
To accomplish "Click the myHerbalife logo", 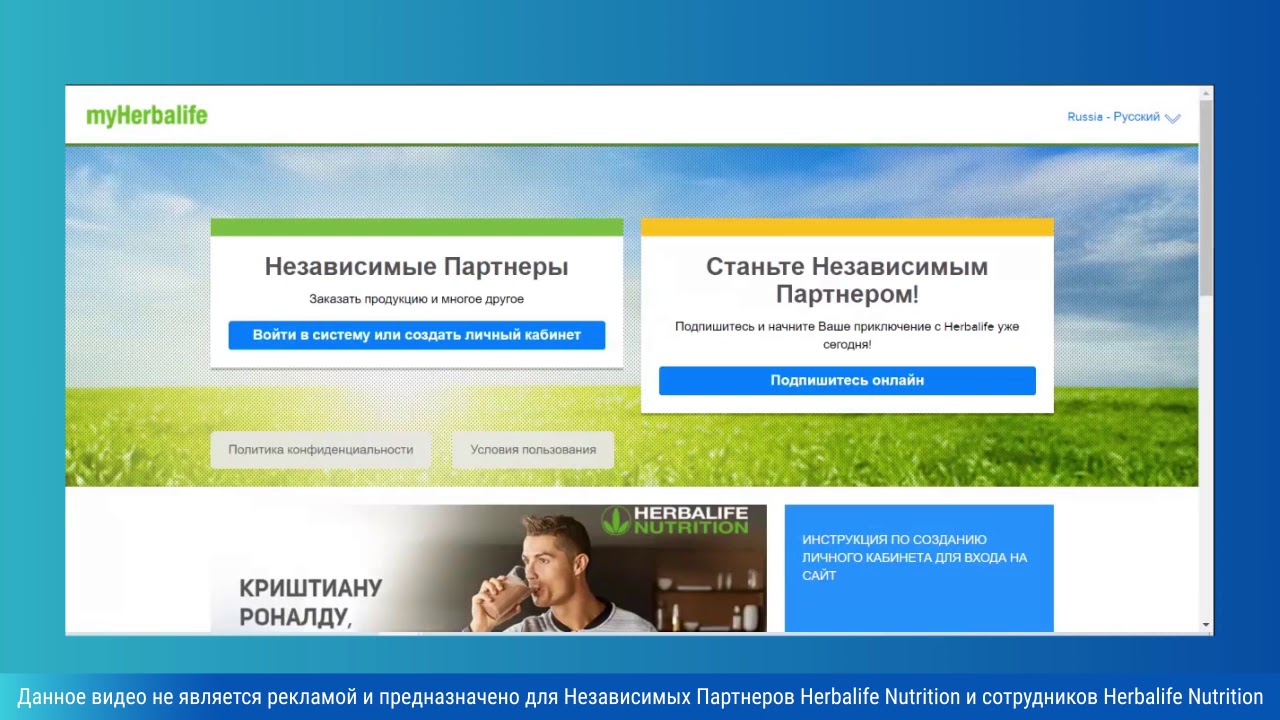I will [x=146, y=116].
